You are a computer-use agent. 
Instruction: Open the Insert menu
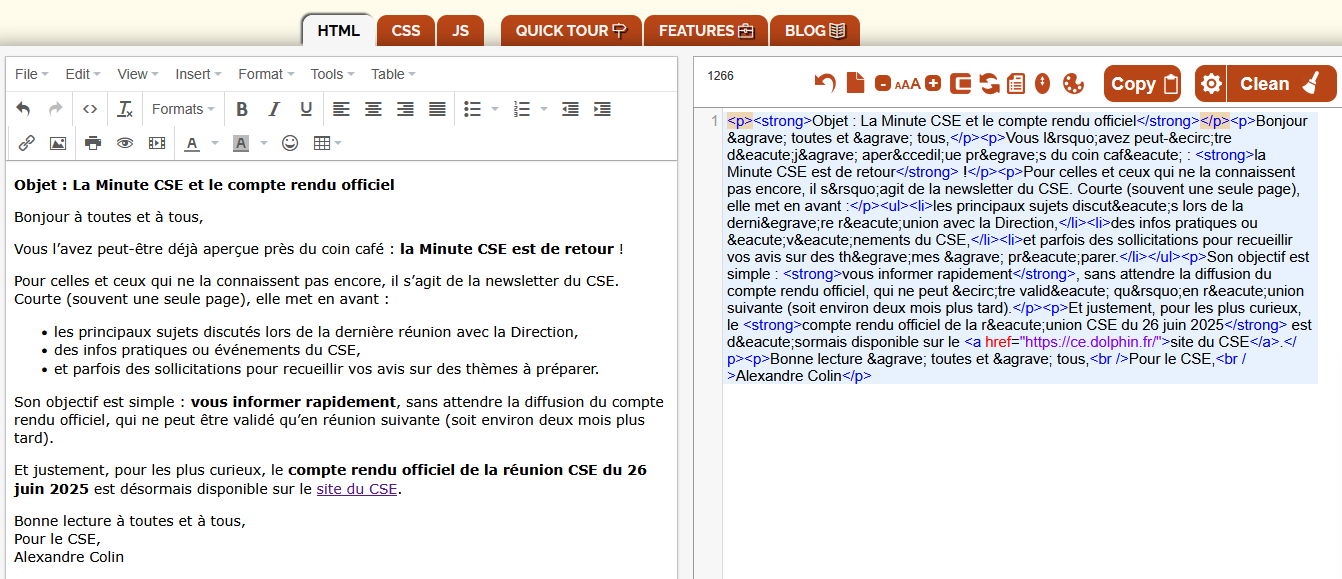tap(198, 74)
